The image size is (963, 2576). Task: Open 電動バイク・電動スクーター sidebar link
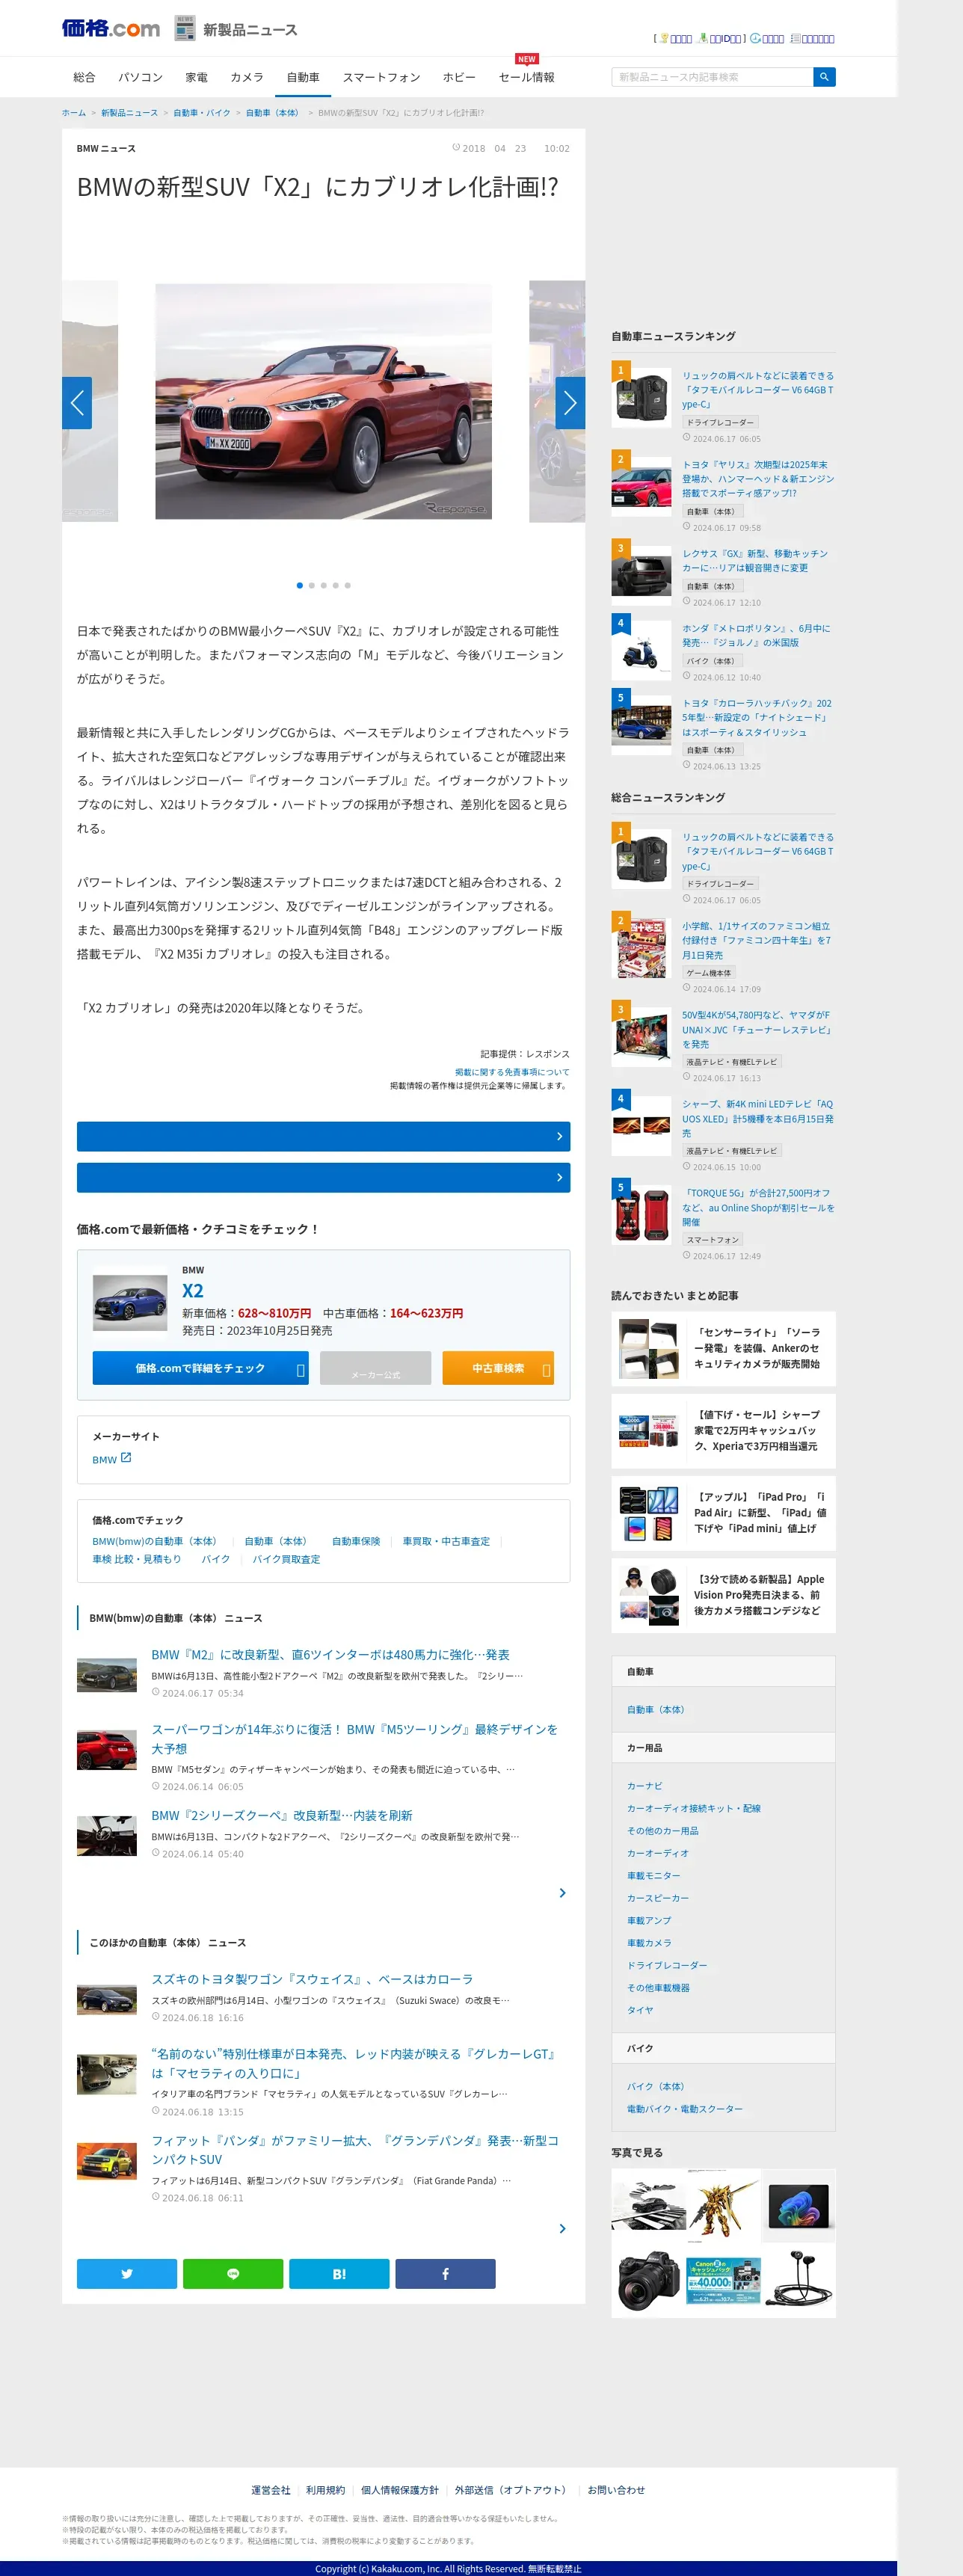pyautogui.click(x=685, y=2109)
